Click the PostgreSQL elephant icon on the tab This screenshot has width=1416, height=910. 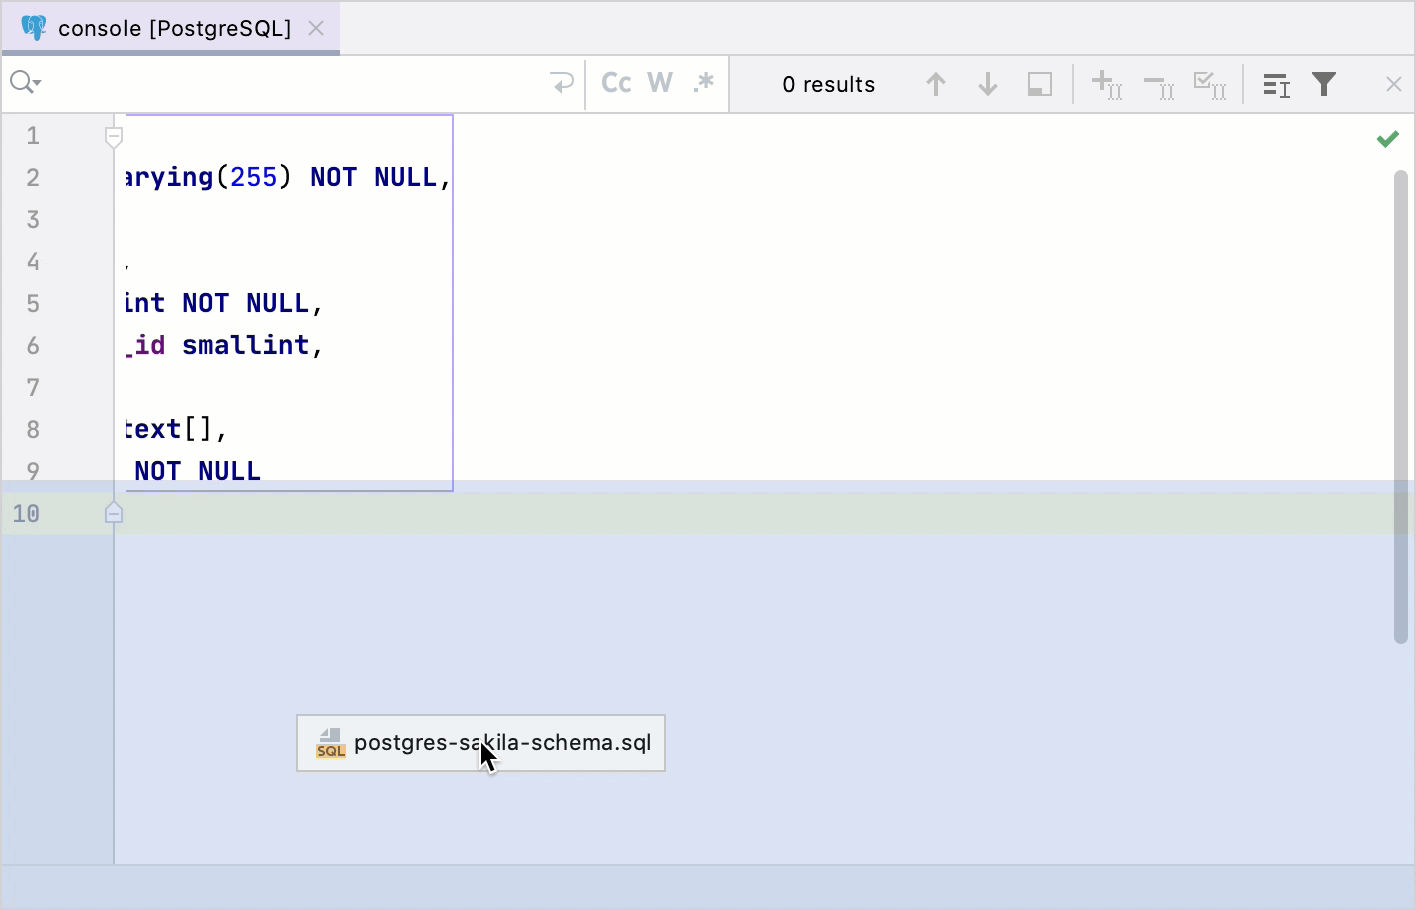35,28
